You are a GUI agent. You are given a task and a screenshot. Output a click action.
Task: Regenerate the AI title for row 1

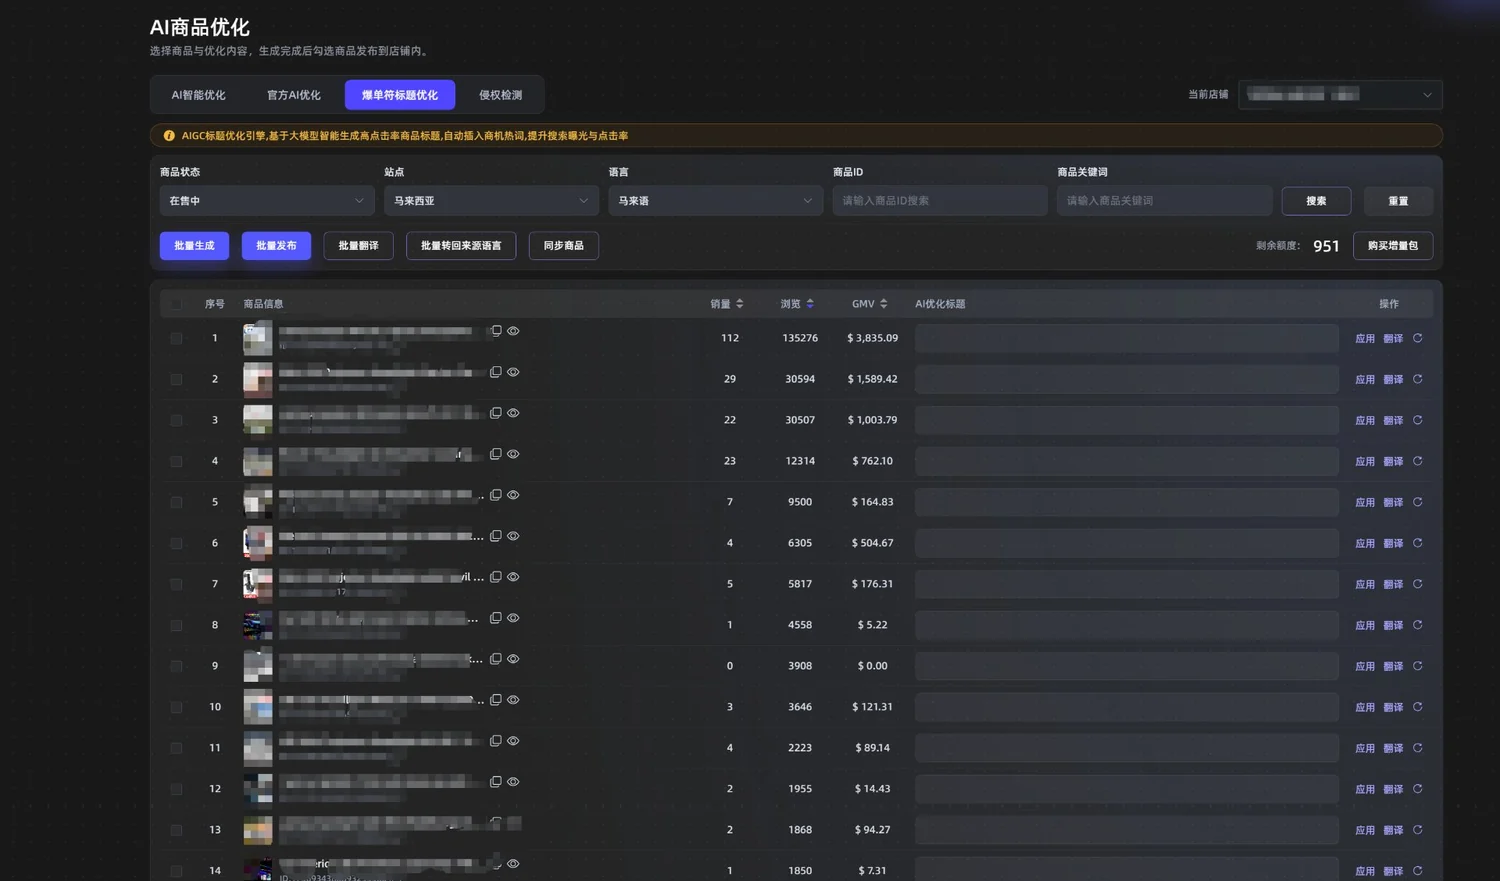point(1418,338)
